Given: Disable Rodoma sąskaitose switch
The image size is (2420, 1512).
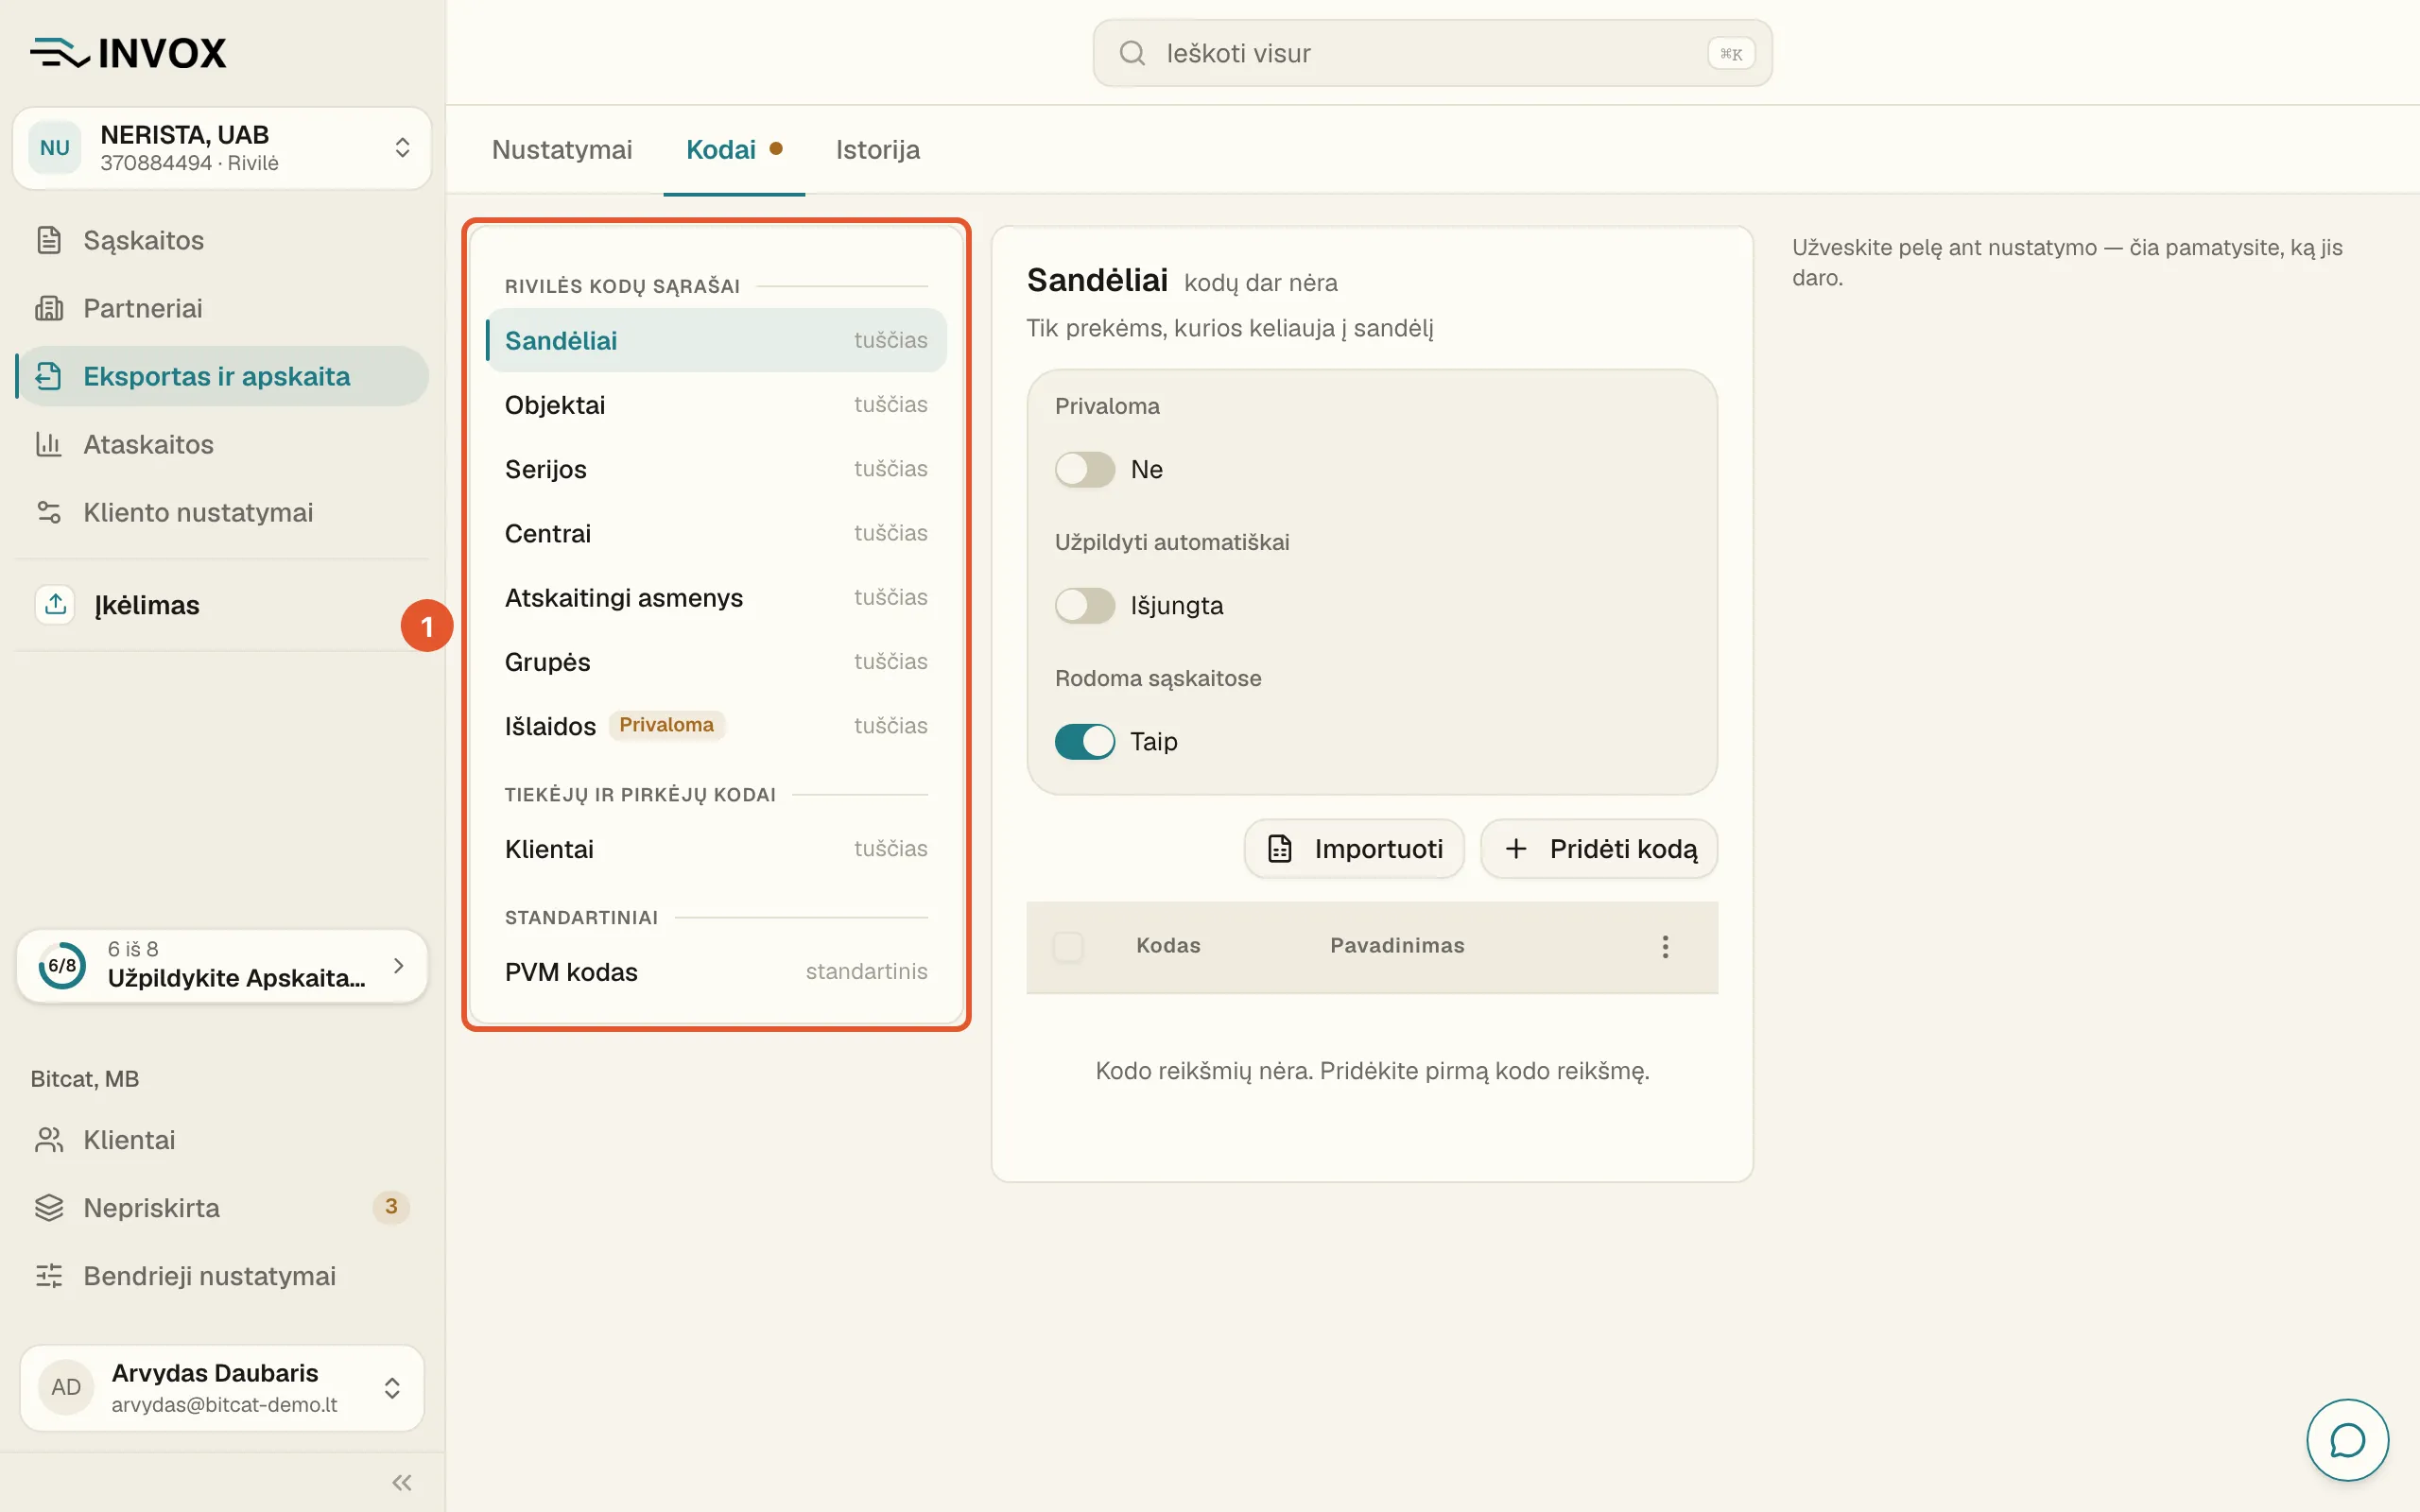Looking at the screenshot, I should pyautogui.click(x=1085, y=741).
